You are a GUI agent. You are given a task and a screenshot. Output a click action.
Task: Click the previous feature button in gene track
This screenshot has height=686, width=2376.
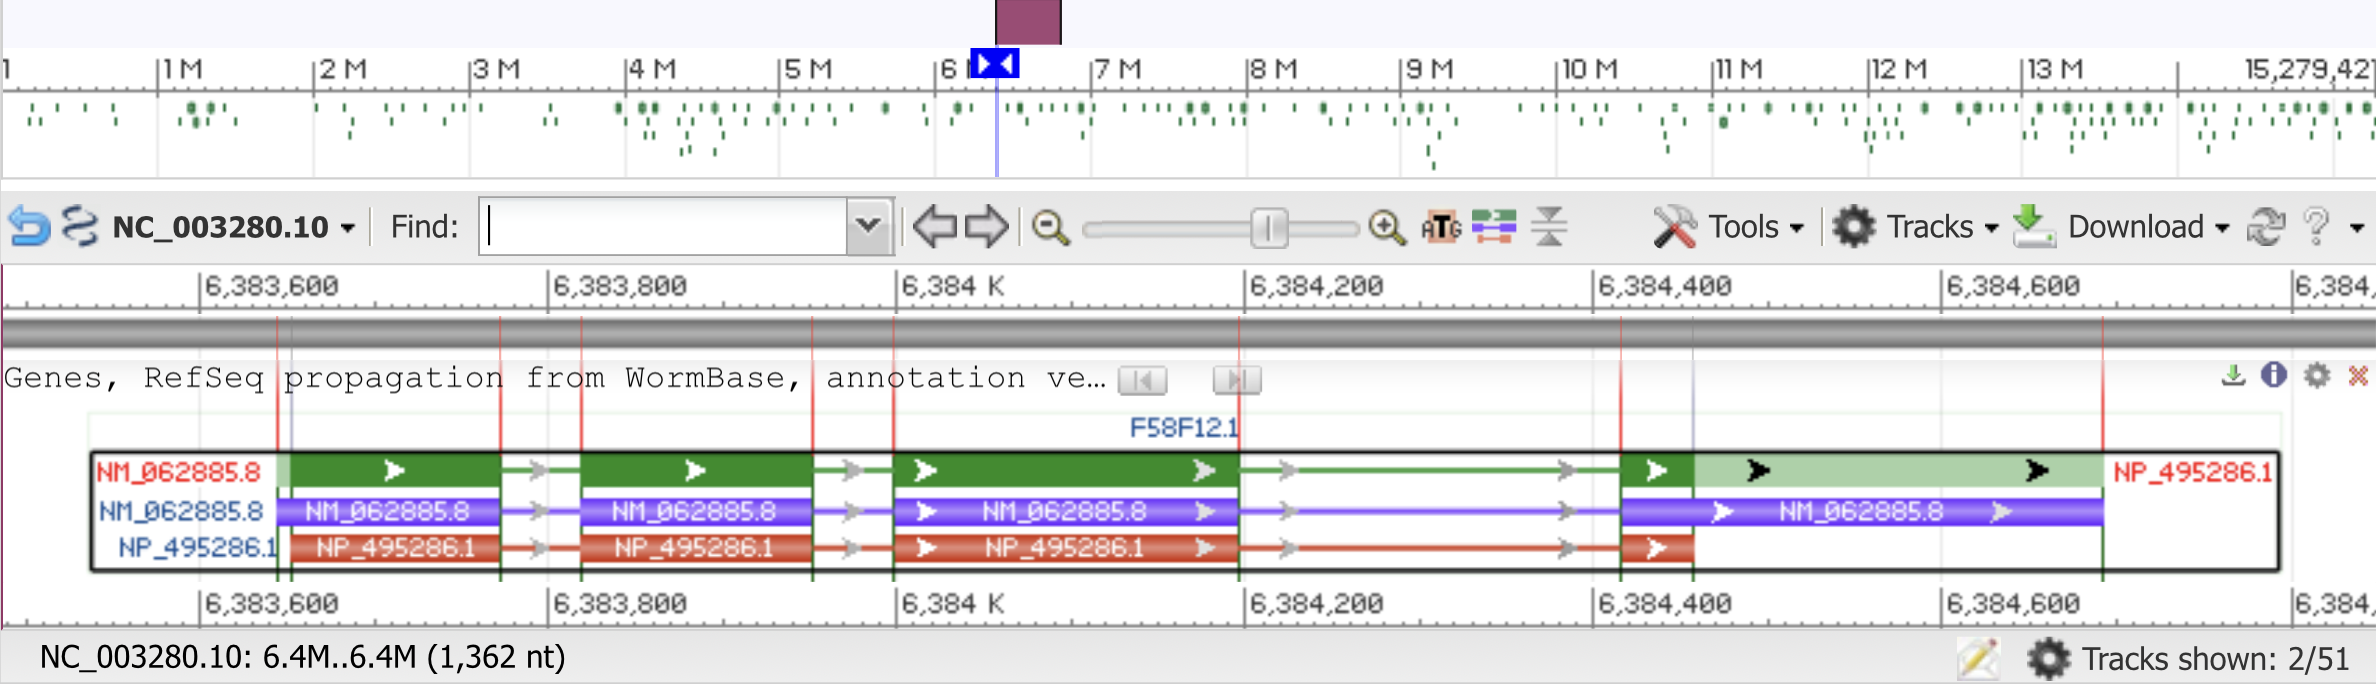coord(1142,380)
